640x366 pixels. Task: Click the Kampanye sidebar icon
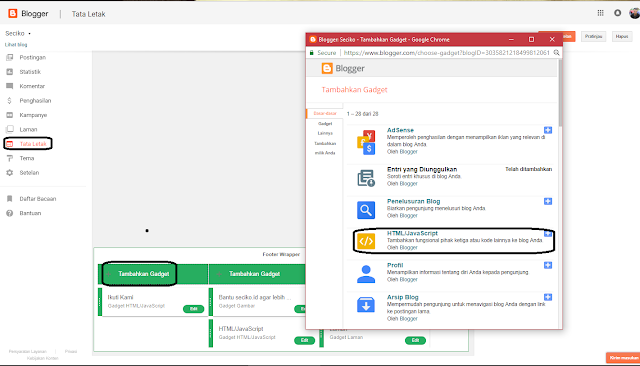(10, 115)
